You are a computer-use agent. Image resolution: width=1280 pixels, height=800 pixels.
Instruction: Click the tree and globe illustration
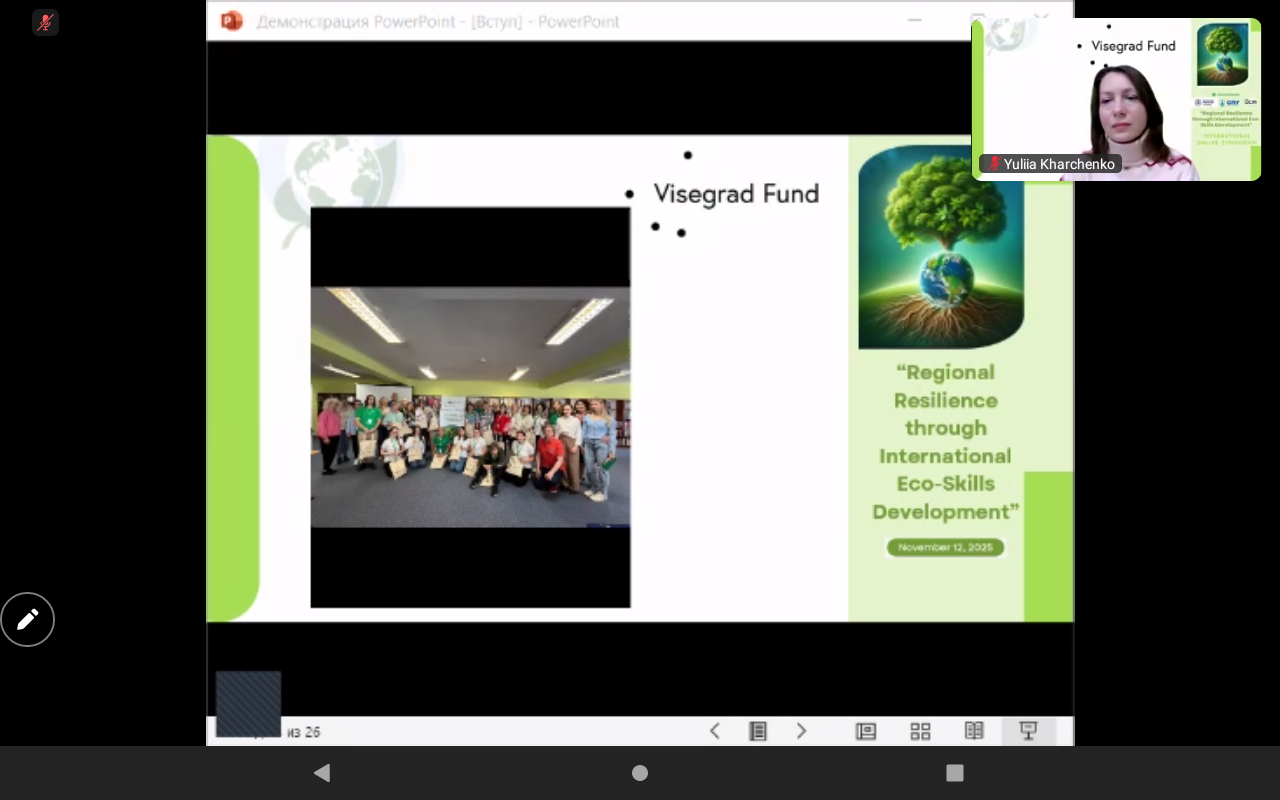[x=941, y=247]
